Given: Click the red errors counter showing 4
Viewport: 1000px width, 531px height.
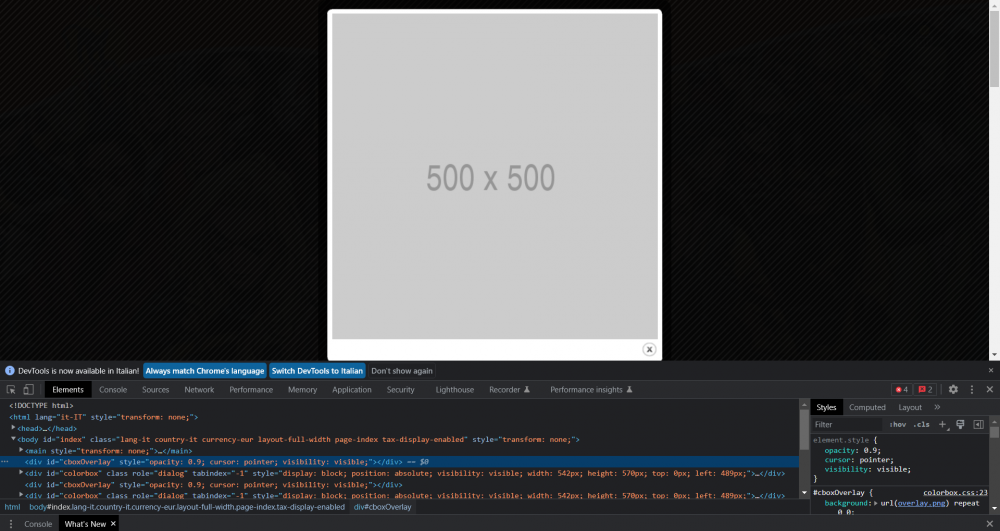Looking at the screenshot, I should pos(902,389).
